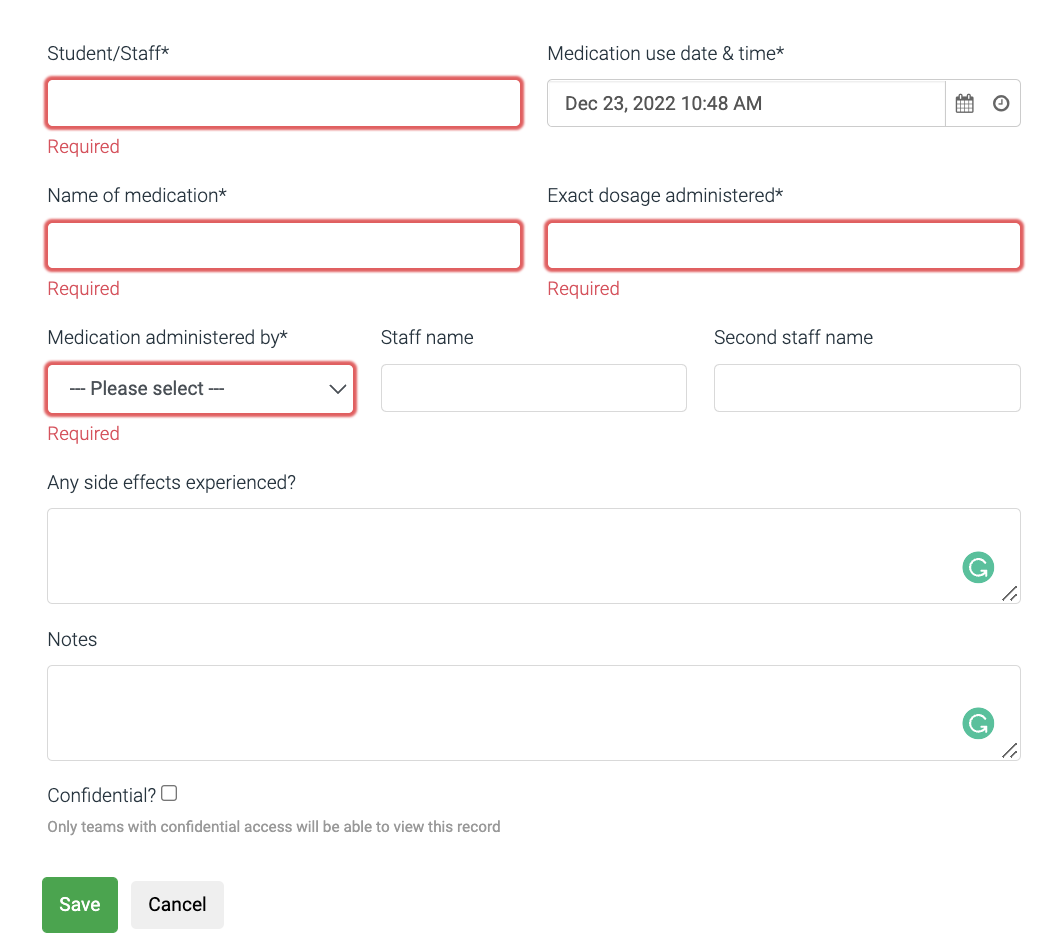Click resize handle of side effects textarea
Screen dimensions: 1056x944
click(1010, 594)
